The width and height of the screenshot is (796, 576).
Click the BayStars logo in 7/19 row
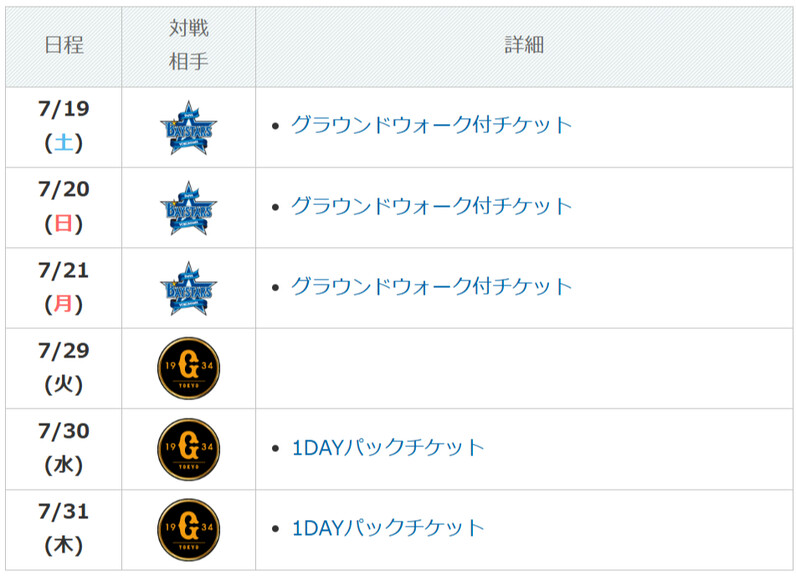point(188,128)
